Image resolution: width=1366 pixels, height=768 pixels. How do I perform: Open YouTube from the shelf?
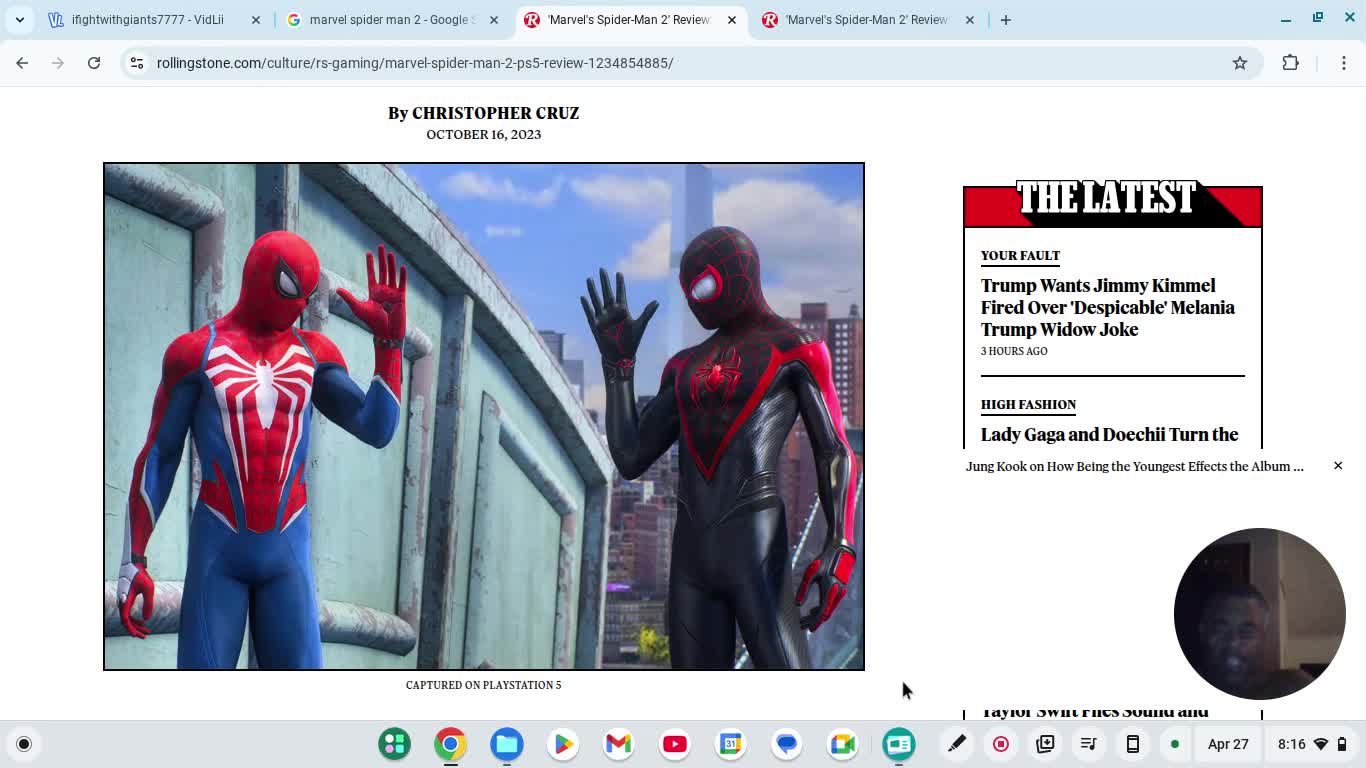pyautogui.click(x=674, y=744)
